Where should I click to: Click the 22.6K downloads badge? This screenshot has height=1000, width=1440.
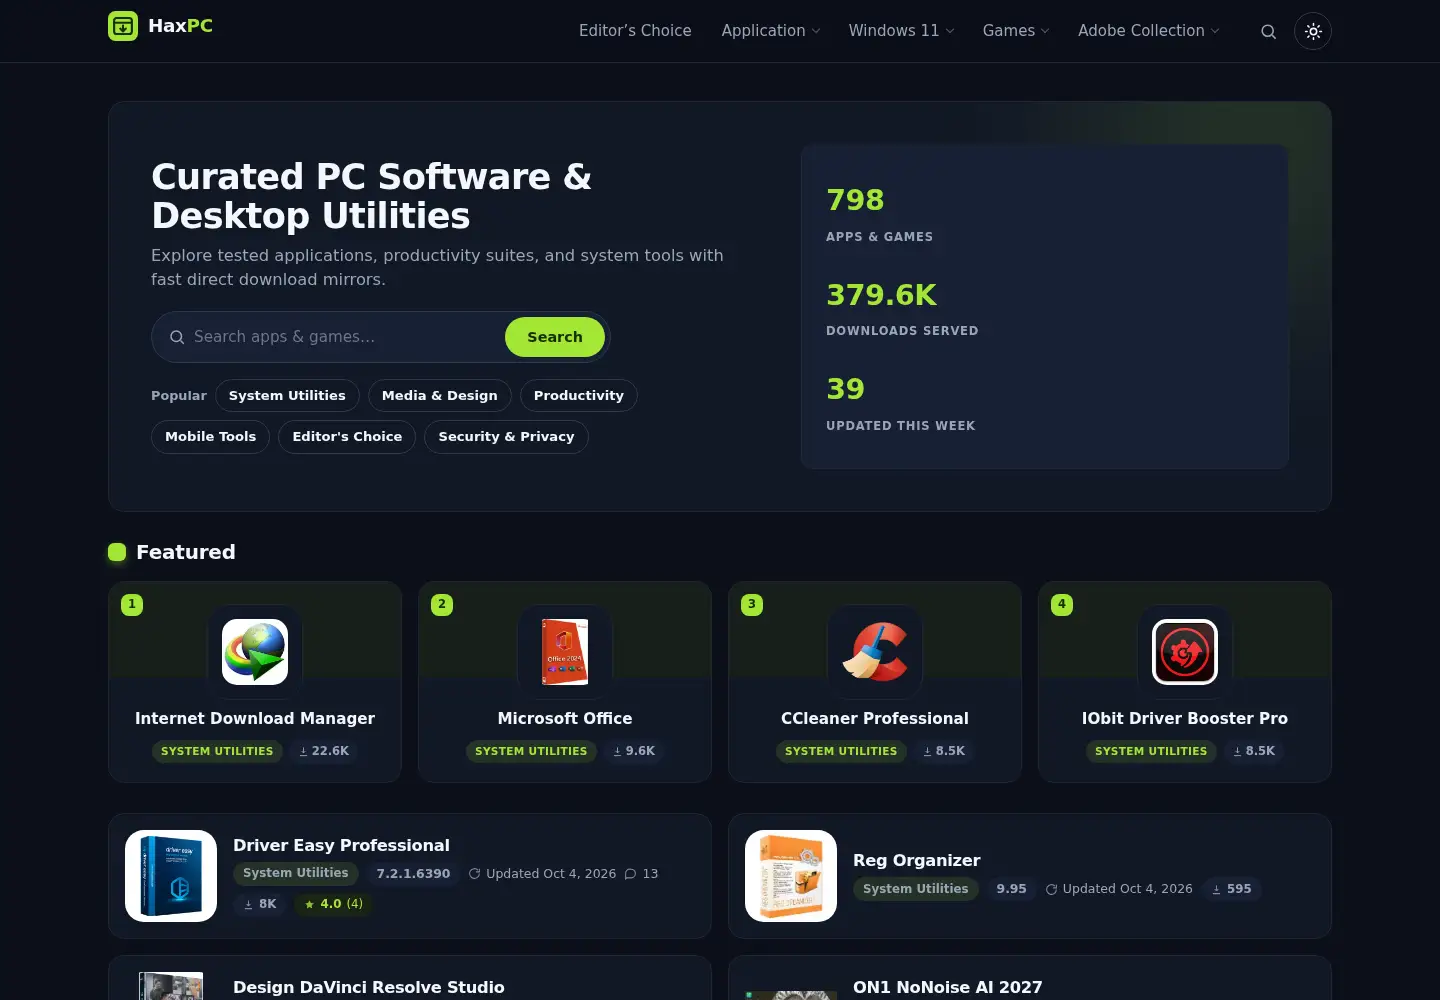(324, 751)
